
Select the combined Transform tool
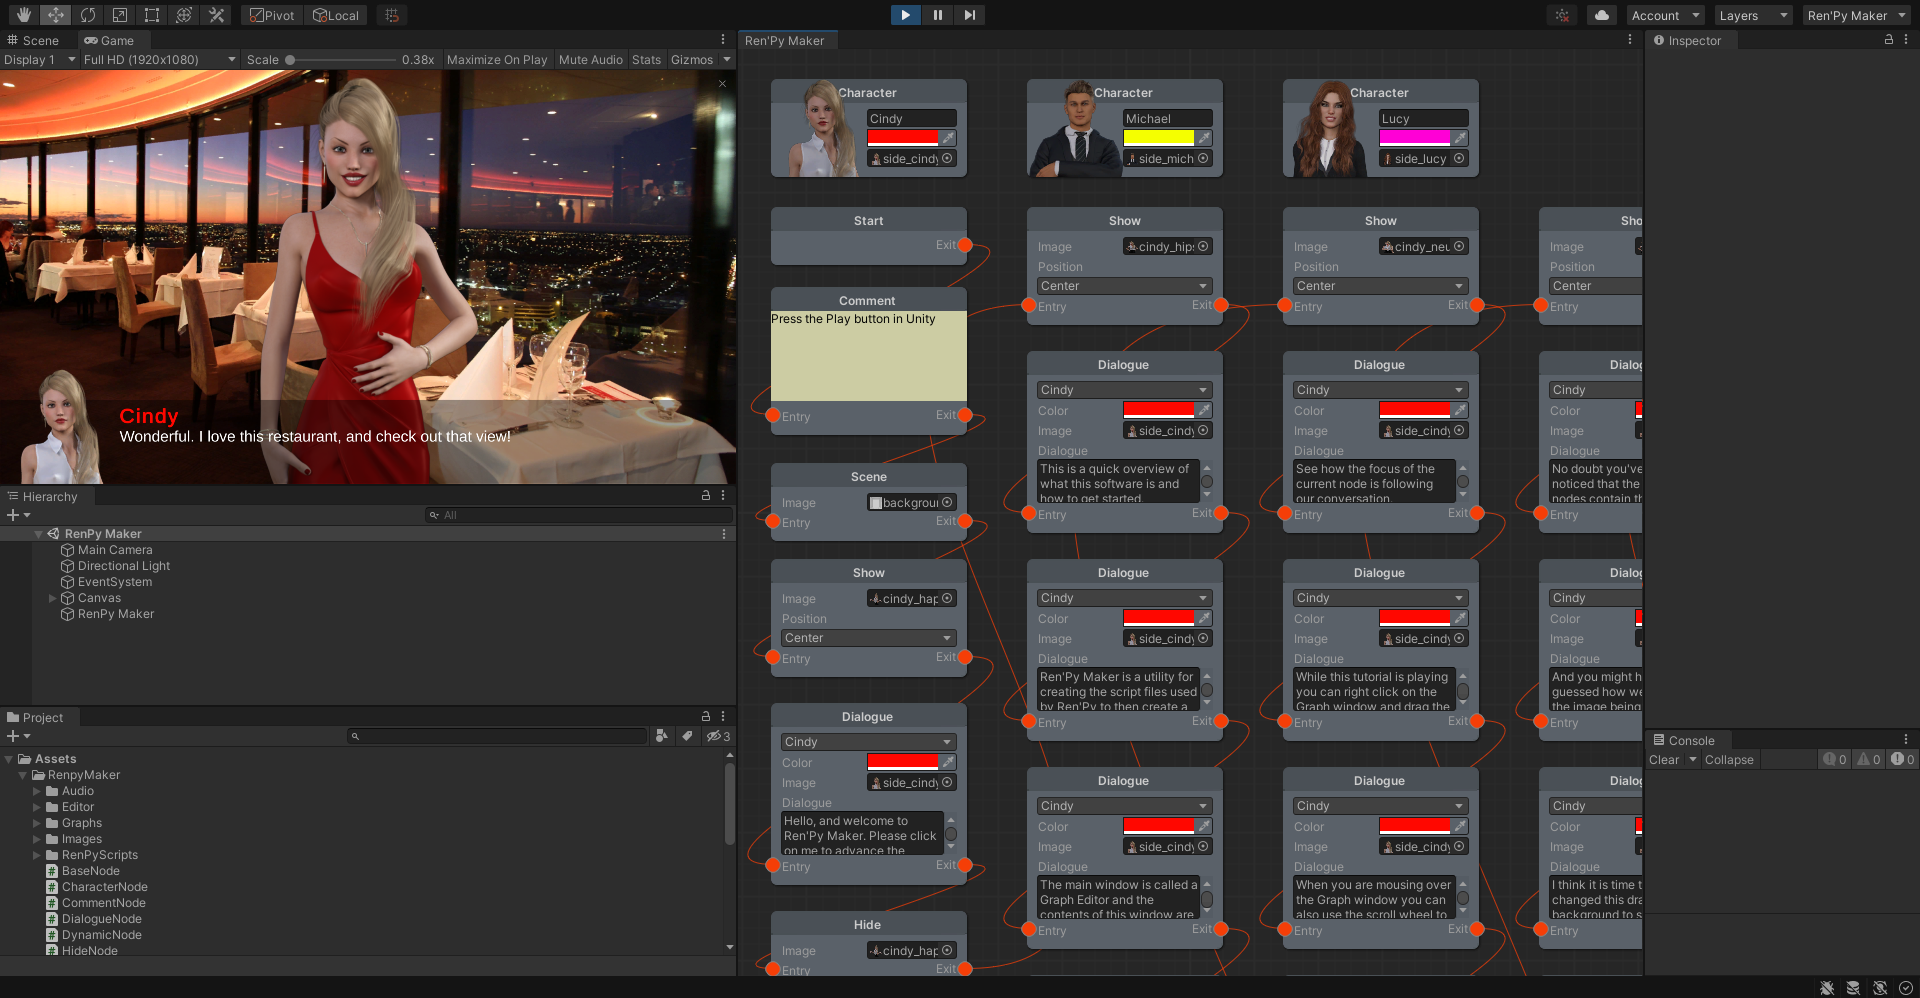(x=183, y=15)
